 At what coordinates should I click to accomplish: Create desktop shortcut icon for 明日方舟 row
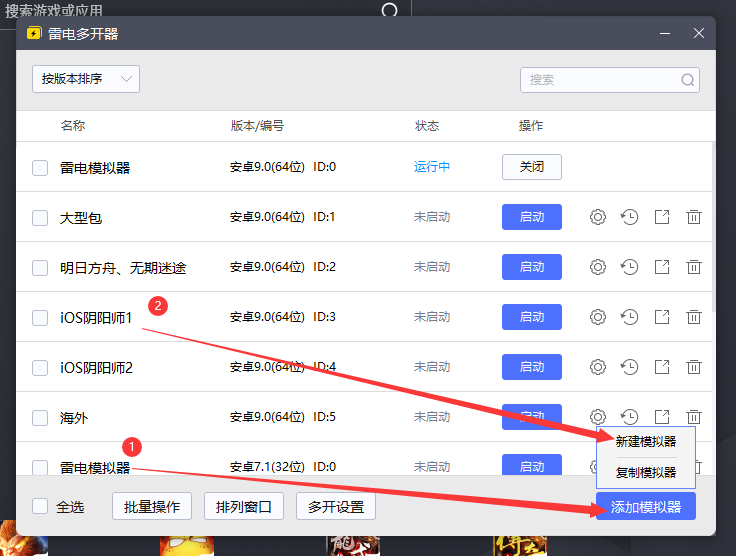[661, 267]
